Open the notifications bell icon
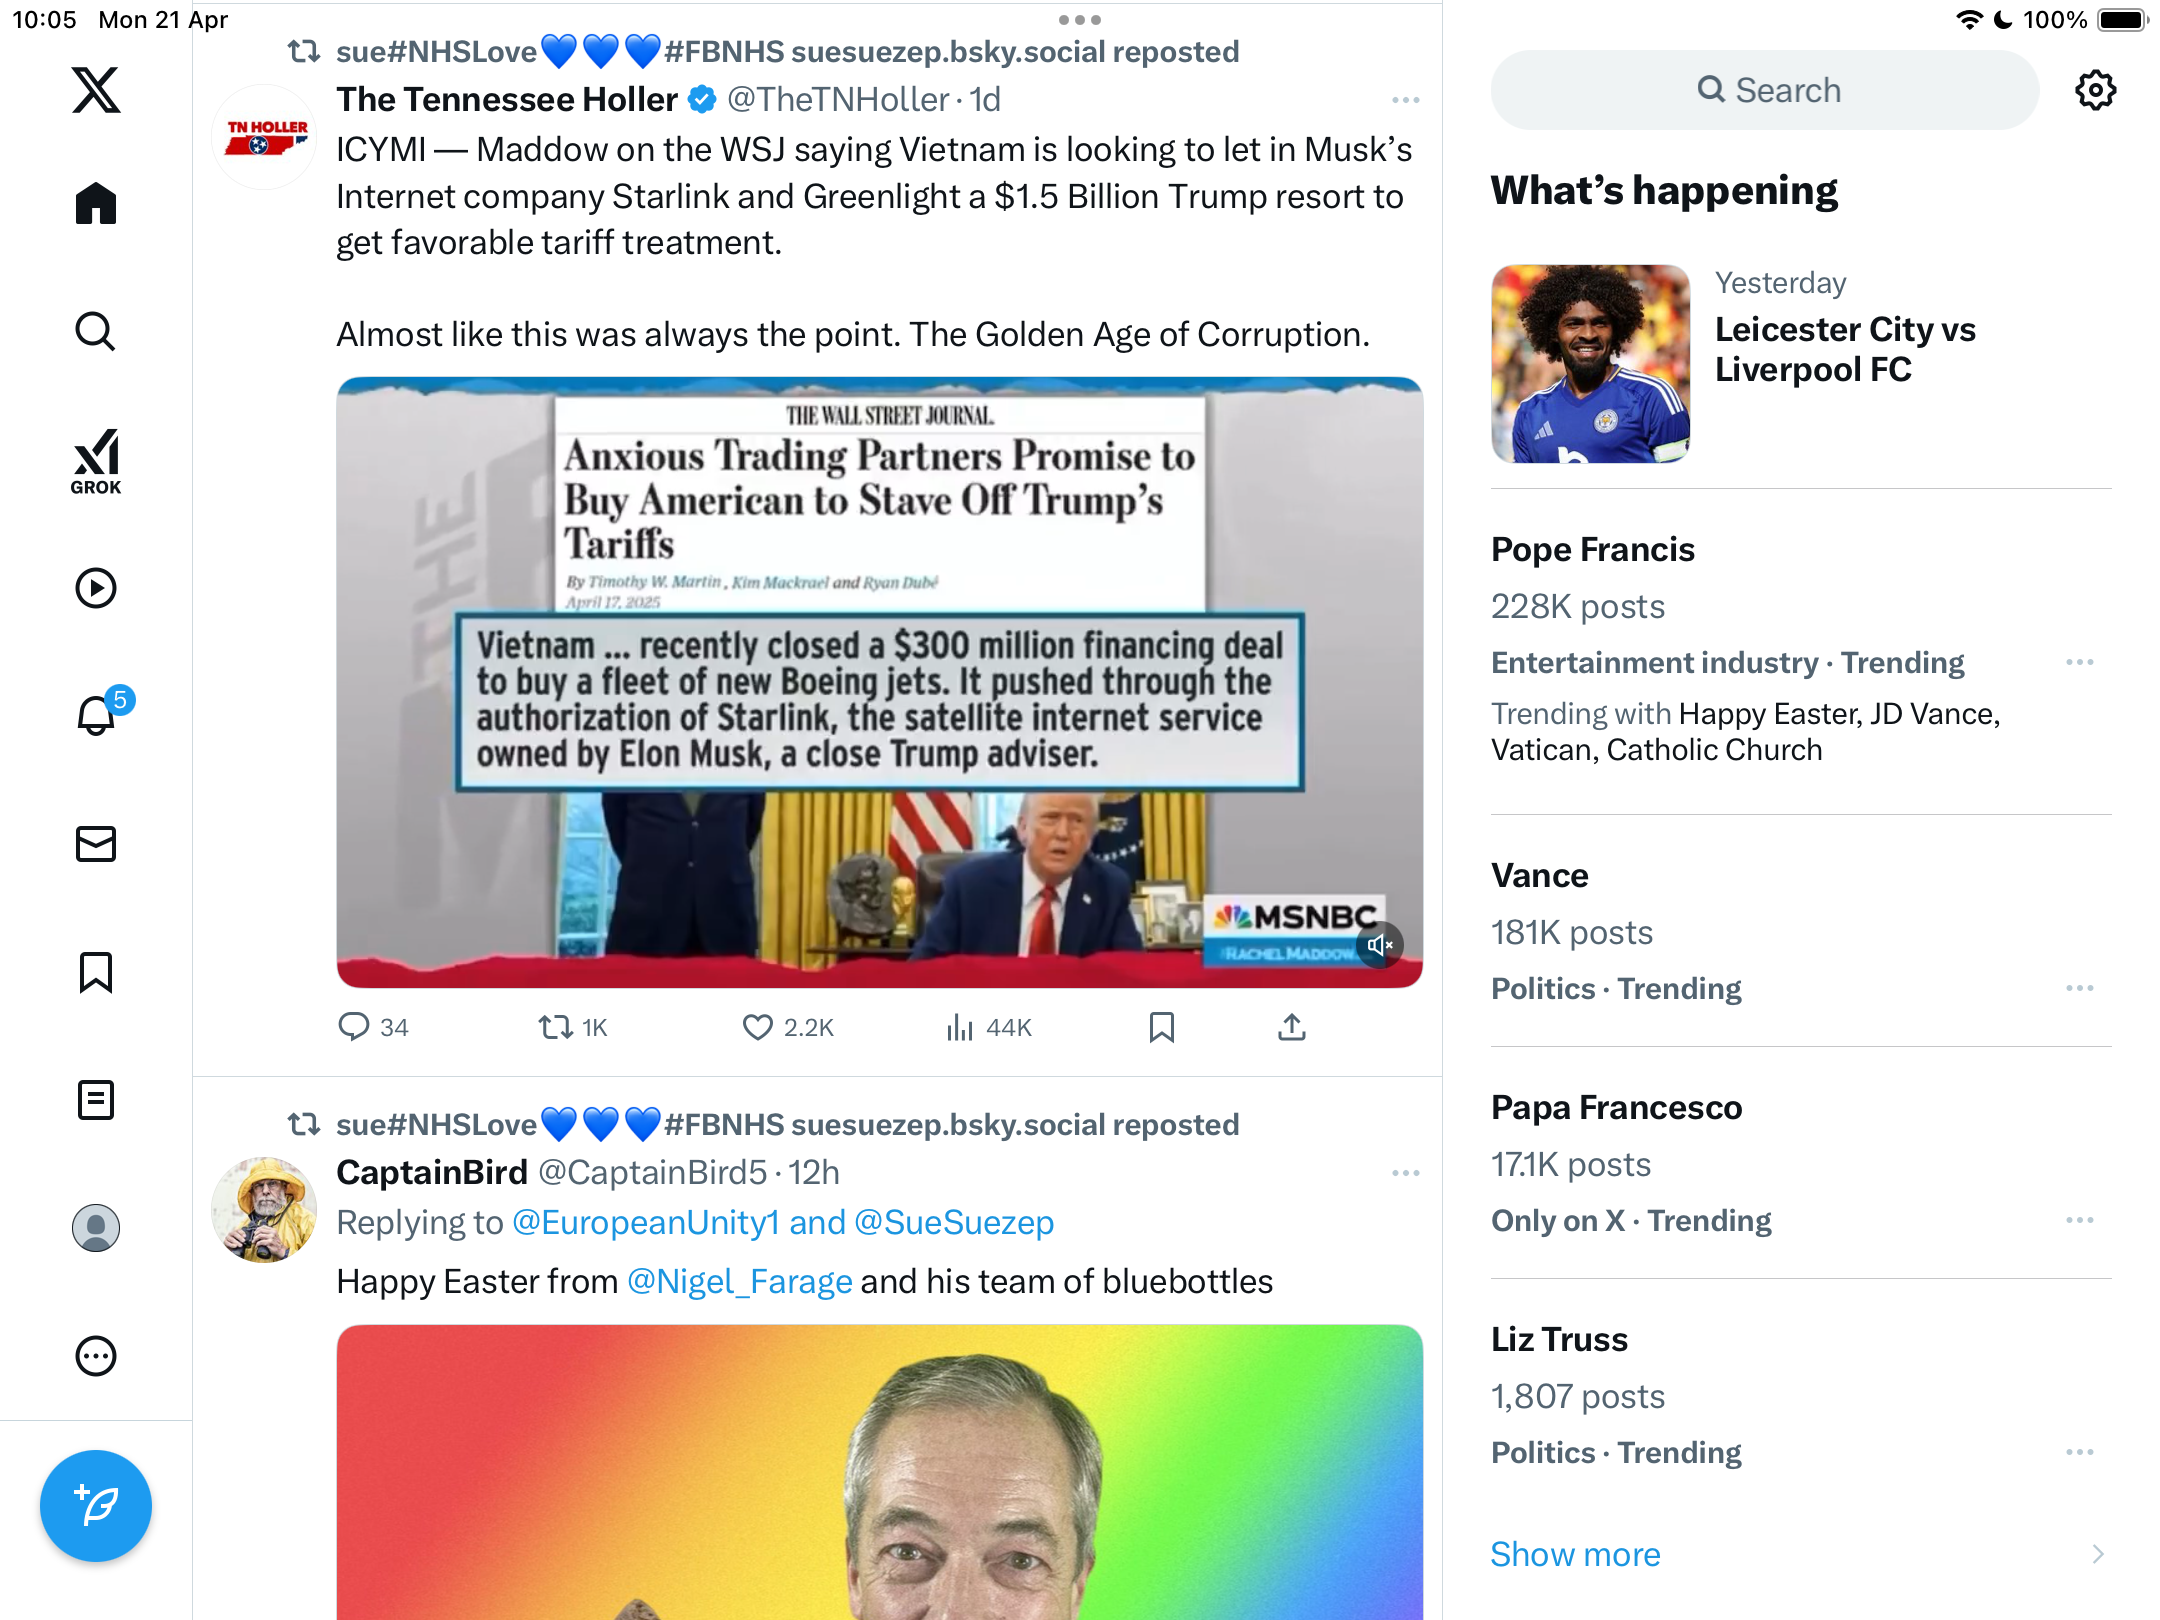Image resolution: width=2160 pixels, height=1620 pixels. tap(96, 716)
